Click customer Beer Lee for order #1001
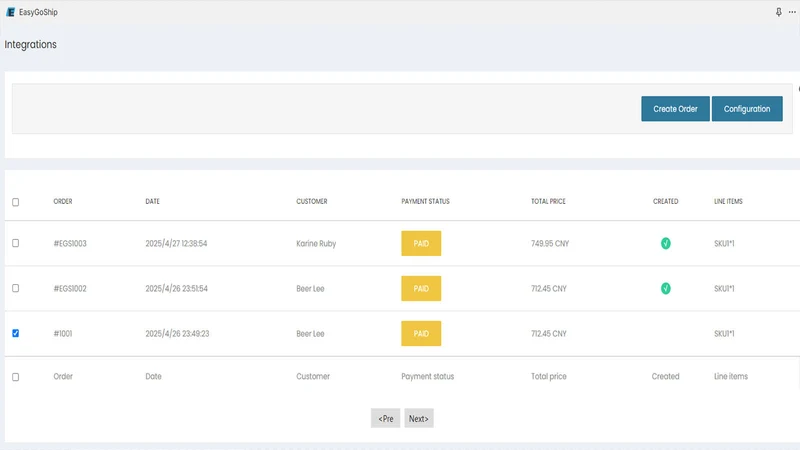Viewport: 800px width, 450px height. [310, 334]
